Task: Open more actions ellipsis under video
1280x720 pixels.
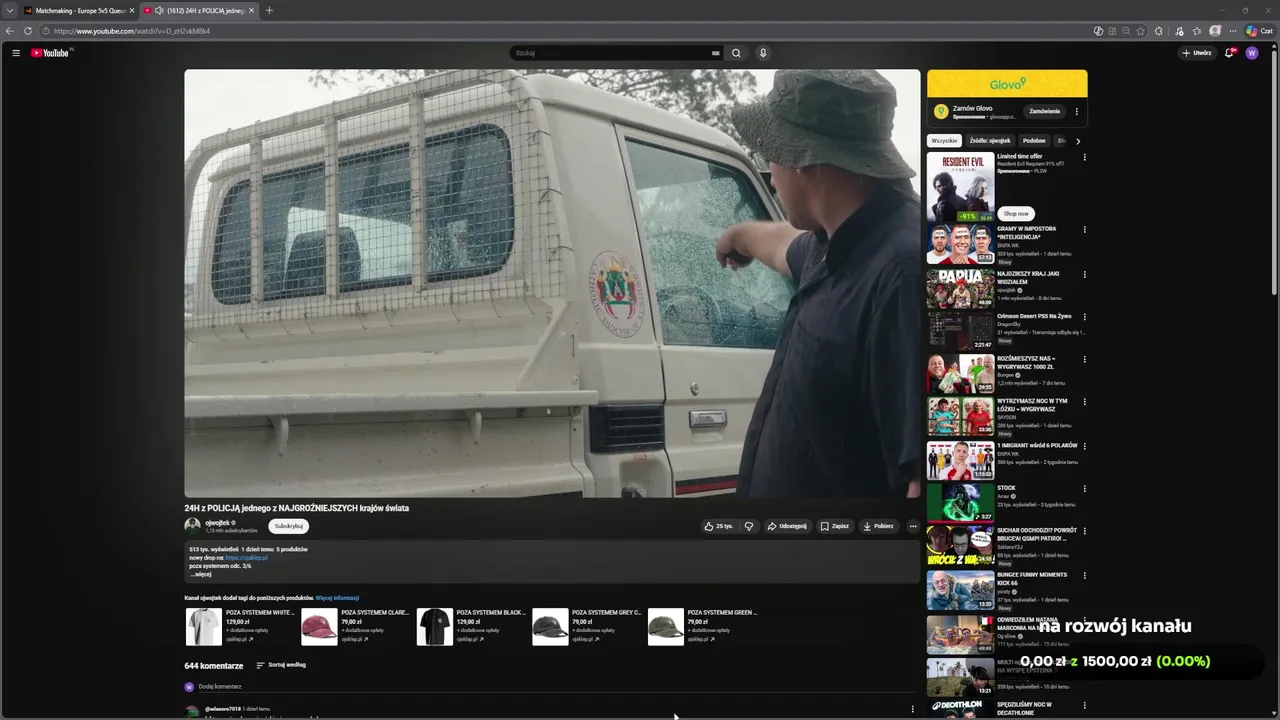Action: [x=912, y=526]
